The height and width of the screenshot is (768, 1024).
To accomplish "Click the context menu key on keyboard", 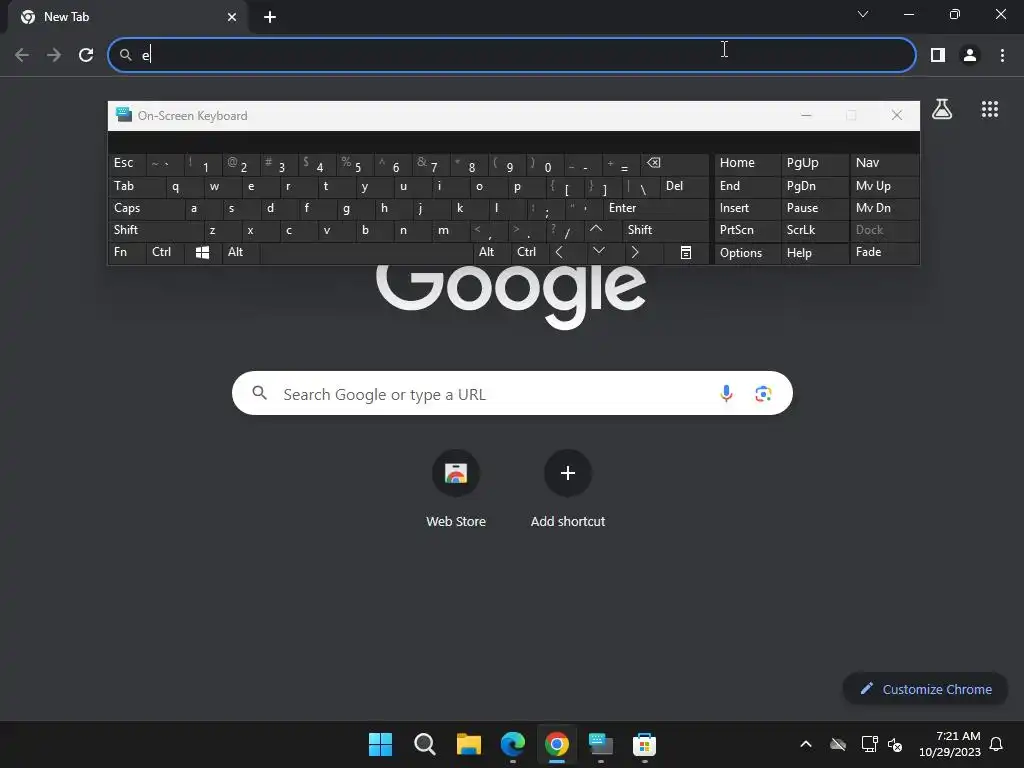I will point(686,253).
